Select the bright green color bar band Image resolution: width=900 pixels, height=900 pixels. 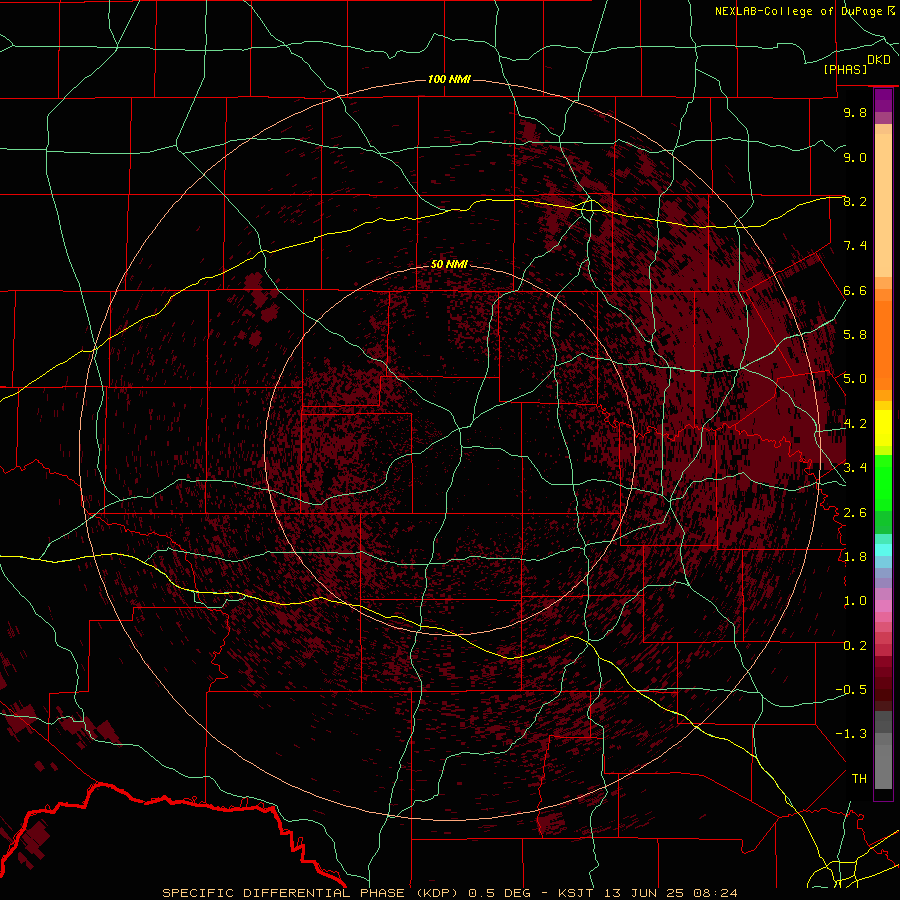click(883, 482)
